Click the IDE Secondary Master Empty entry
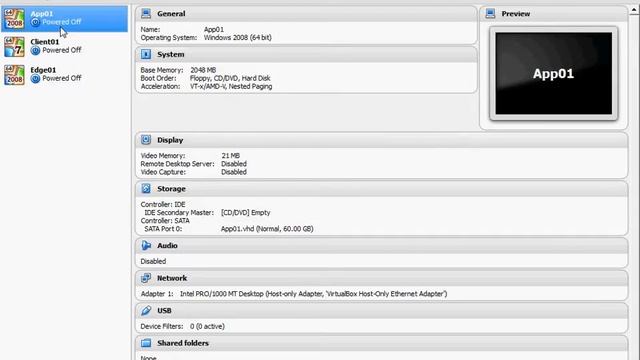The height and width of the screenshot is (360, 640). [245, 213]
